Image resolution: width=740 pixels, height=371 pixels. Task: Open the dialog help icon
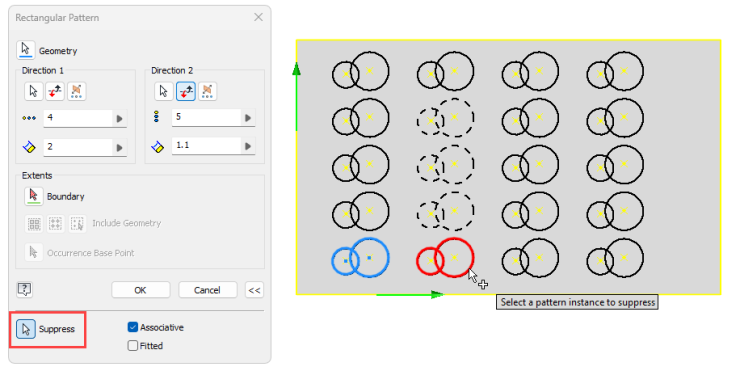pyautogui.click(x=25, y=289)
